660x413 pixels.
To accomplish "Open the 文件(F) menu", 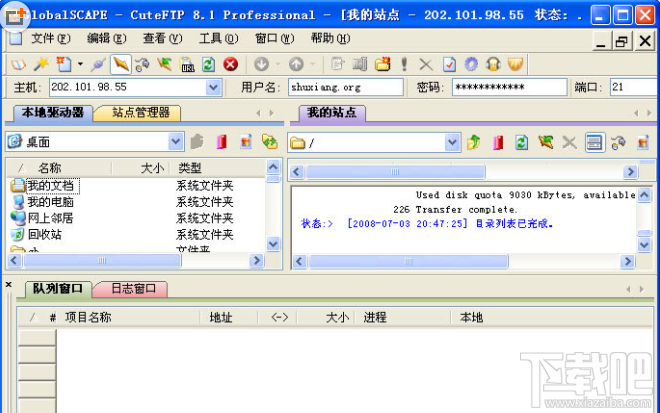I will 51,39.
